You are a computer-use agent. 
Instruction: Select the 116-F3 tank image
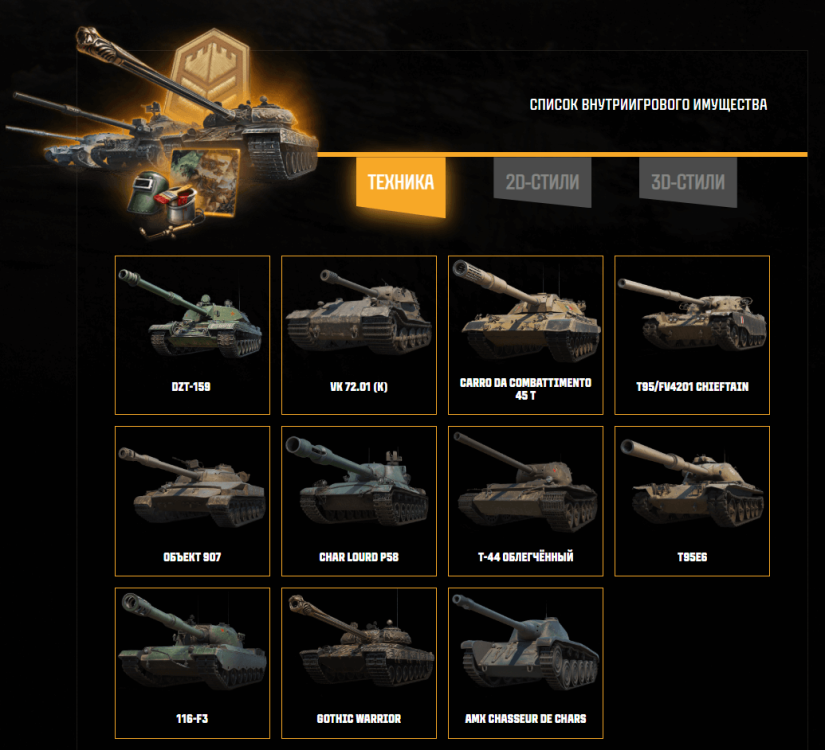point(193,641)
